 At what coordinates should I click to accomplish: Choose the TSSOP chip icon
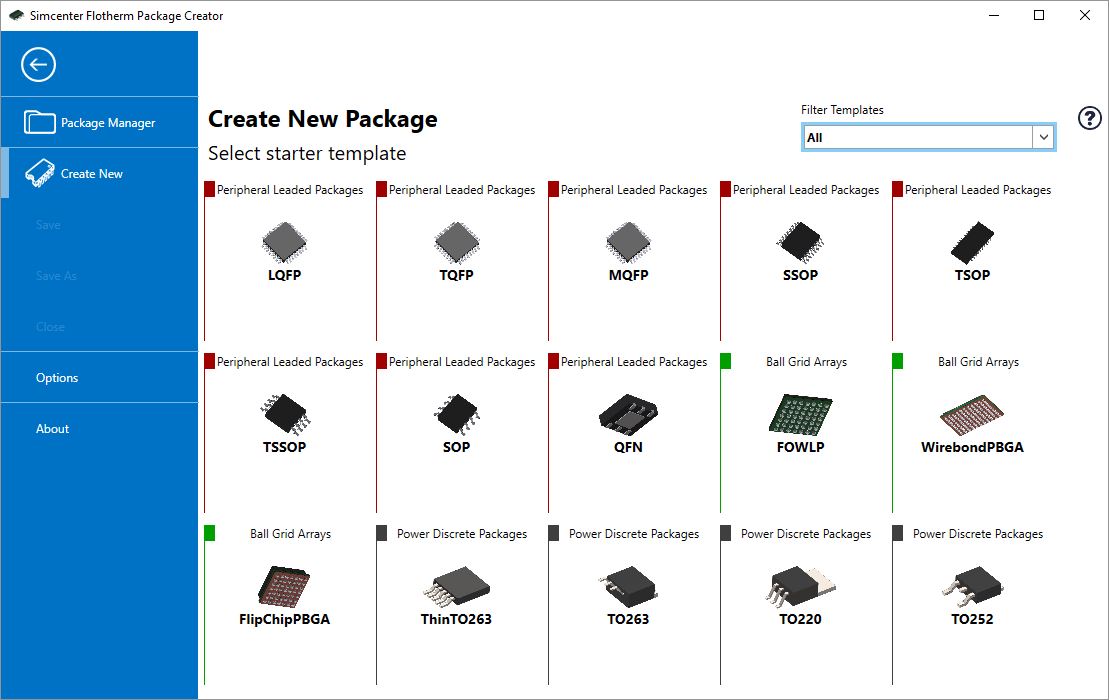point(284,414)
